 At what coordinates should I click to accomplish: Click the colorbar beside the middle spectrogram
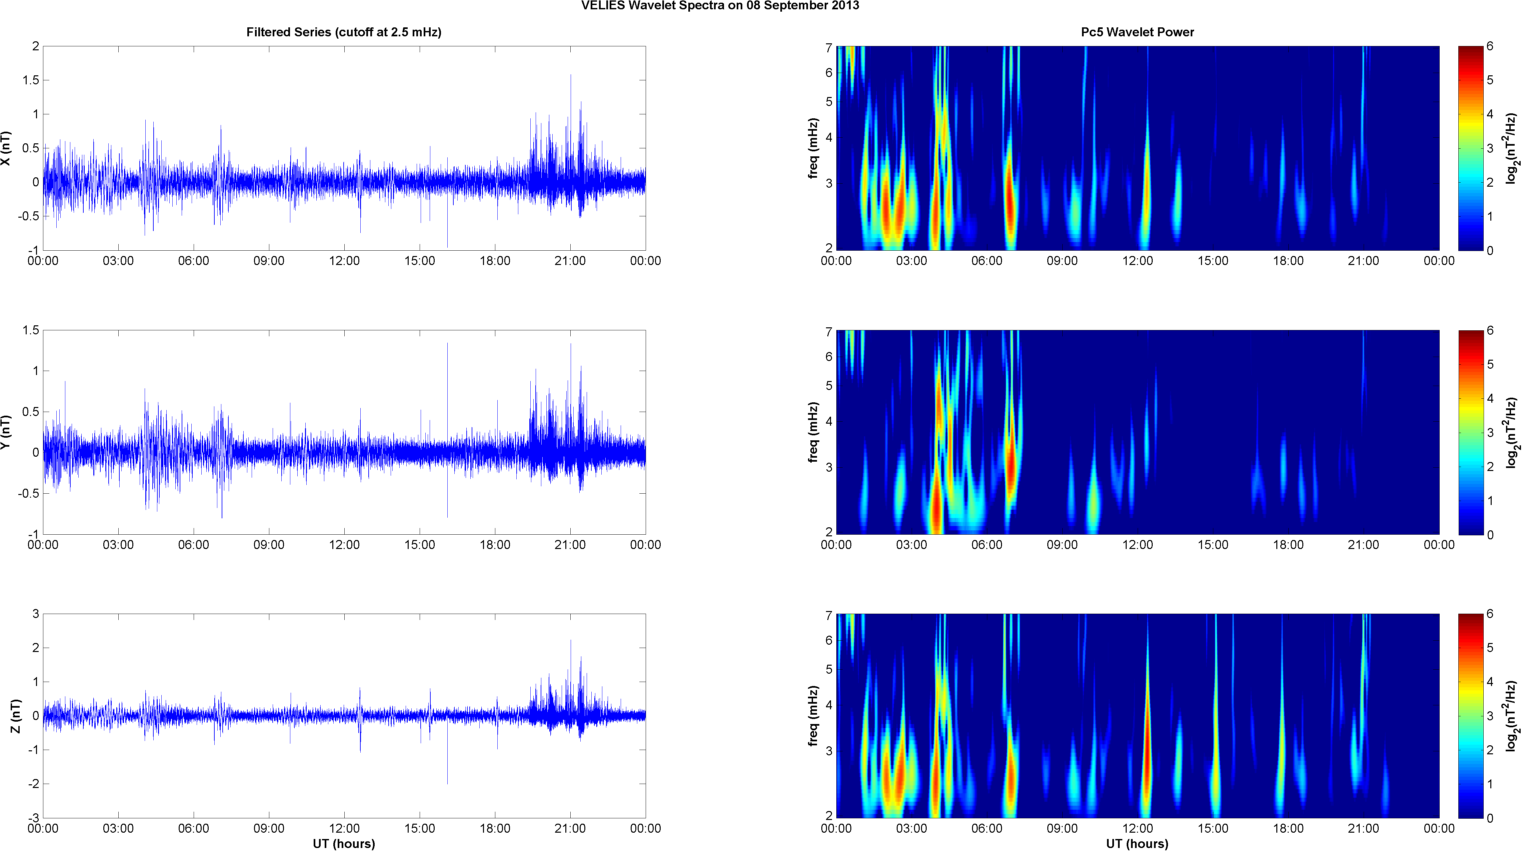click(1470, 432)
